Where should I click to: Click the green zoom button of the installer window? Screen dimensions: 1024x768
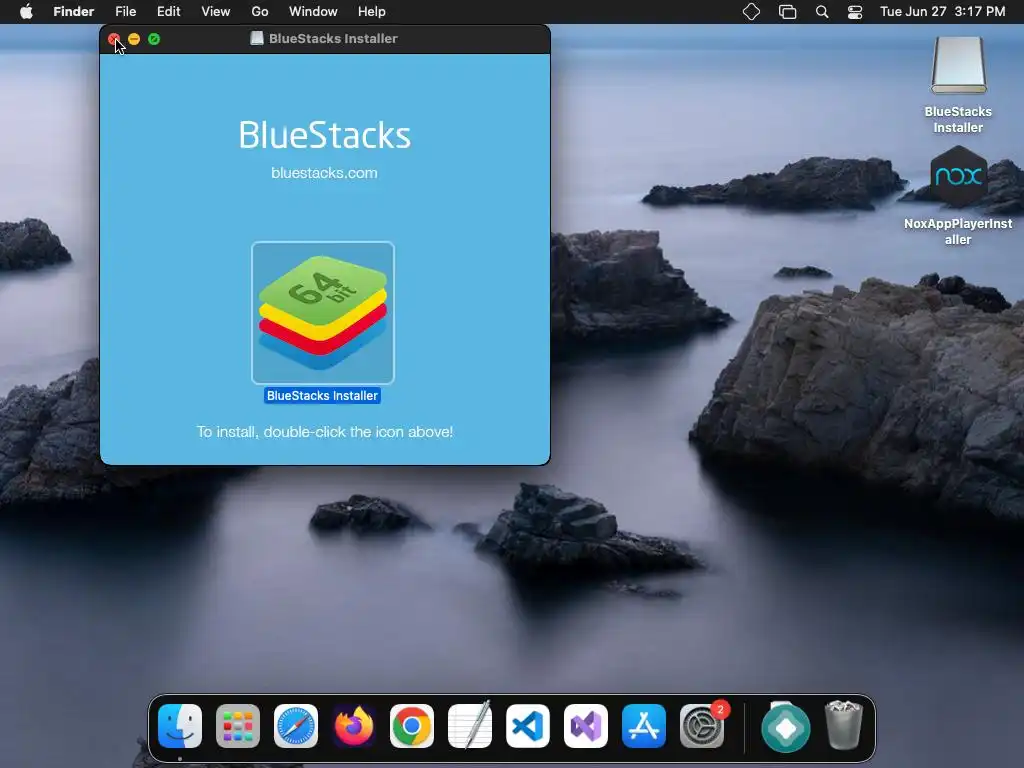154,39
